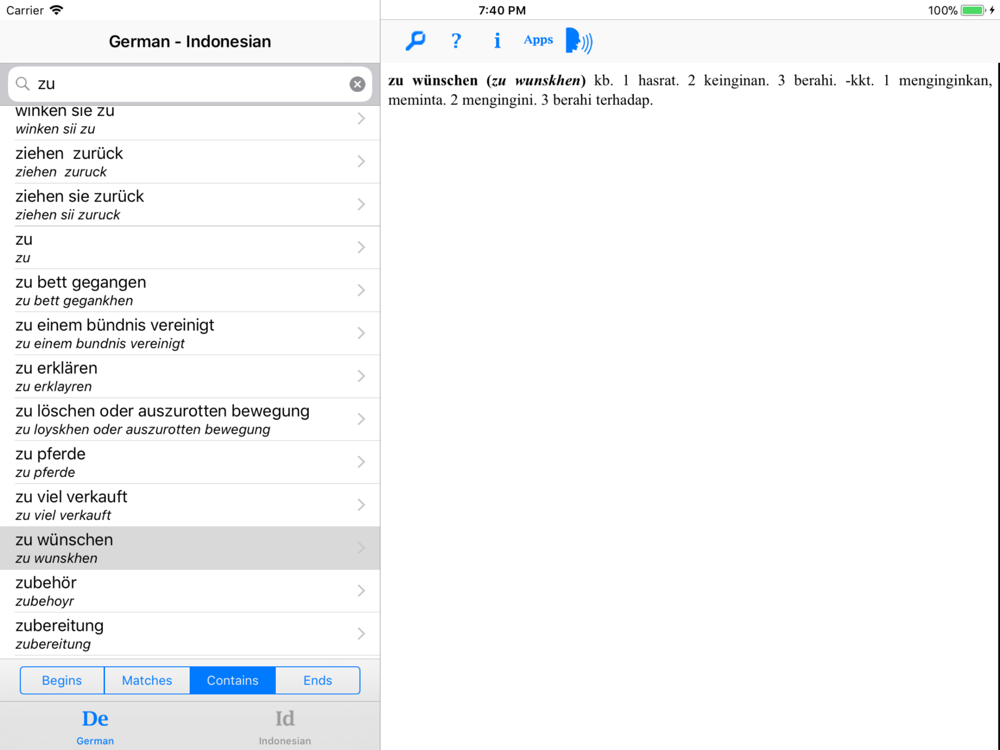Open the info icon in toolbar

point(497,41)
